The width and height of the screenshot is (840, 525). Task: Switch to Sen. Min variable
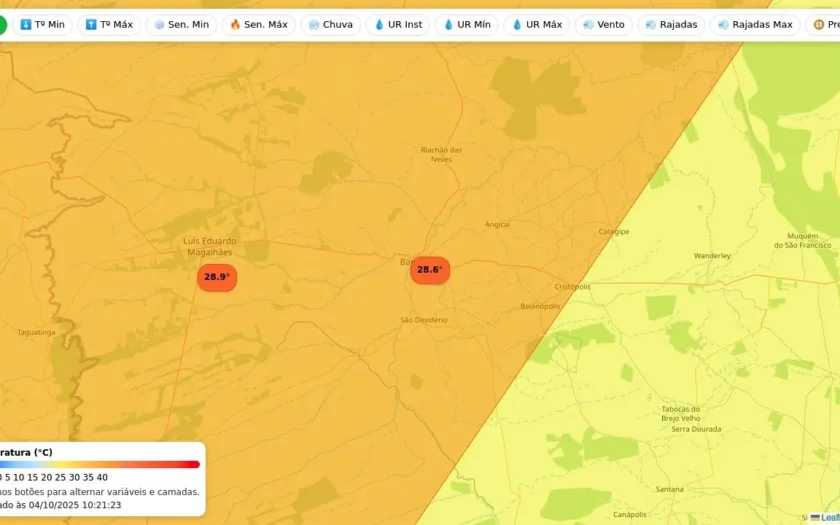[x=182, y=25]
